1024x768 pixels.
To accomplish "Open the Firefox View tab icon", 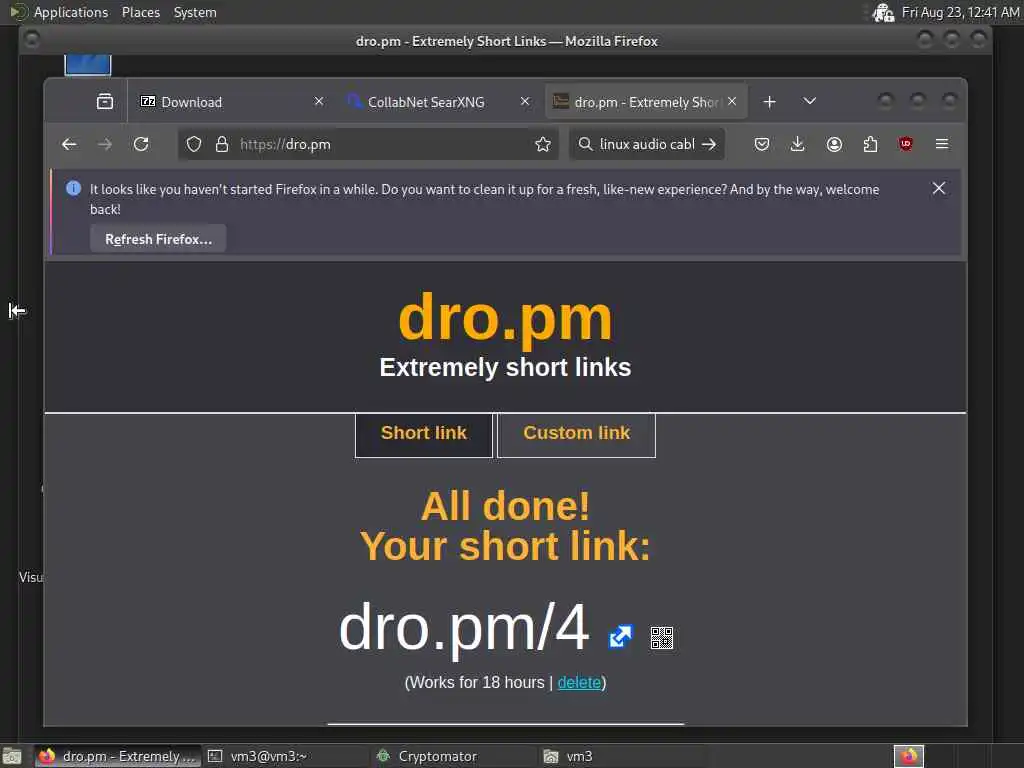I will [104, 101].
